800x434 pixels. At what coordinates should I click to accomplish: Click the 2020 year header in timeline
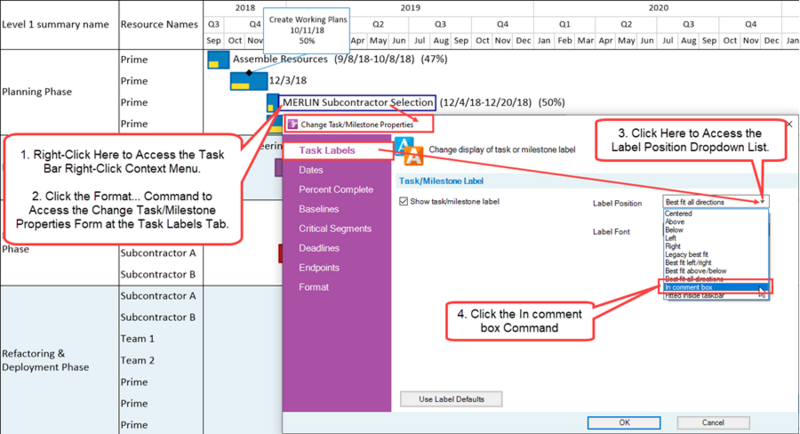coord(658,8)
